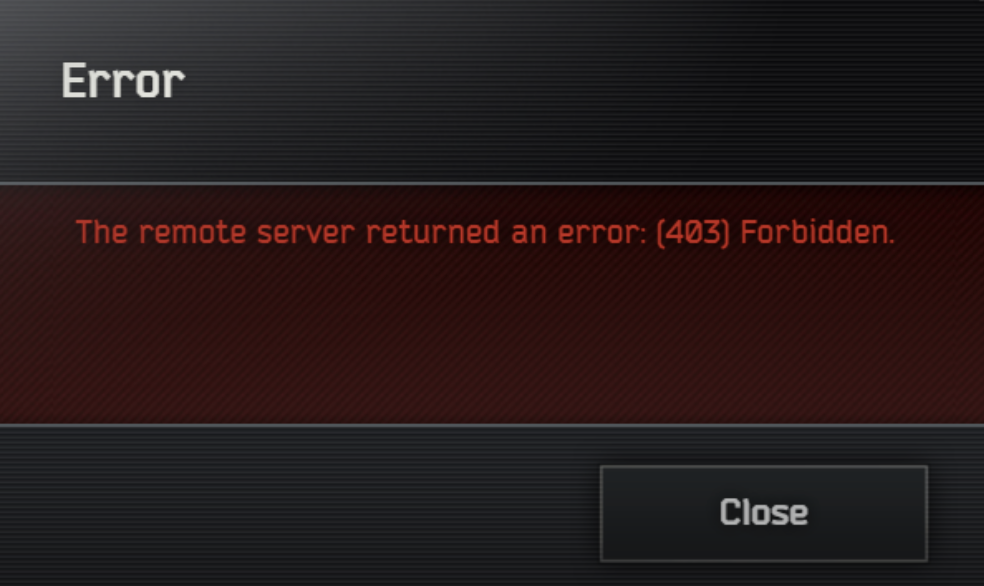Screen dimensions: 984x586
Task: Click the Close button's text label
Action: 764,513
